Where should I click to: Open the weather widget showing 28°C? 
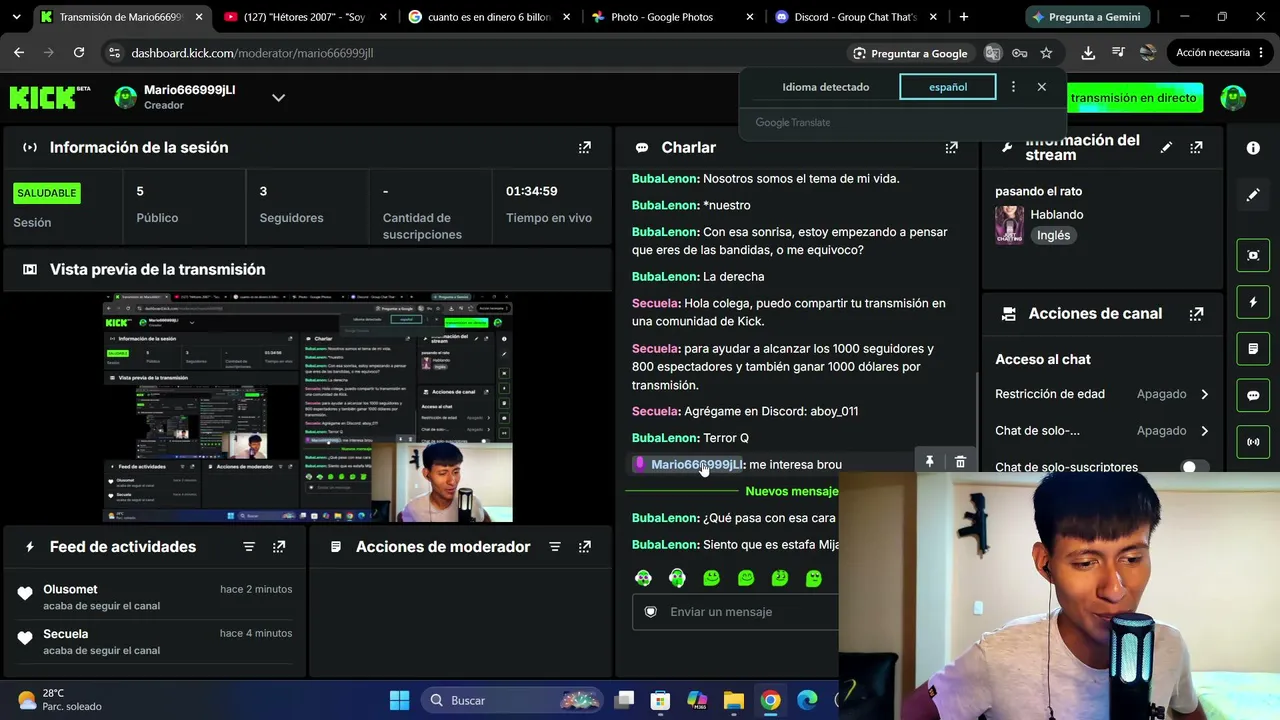click(60, 700)
